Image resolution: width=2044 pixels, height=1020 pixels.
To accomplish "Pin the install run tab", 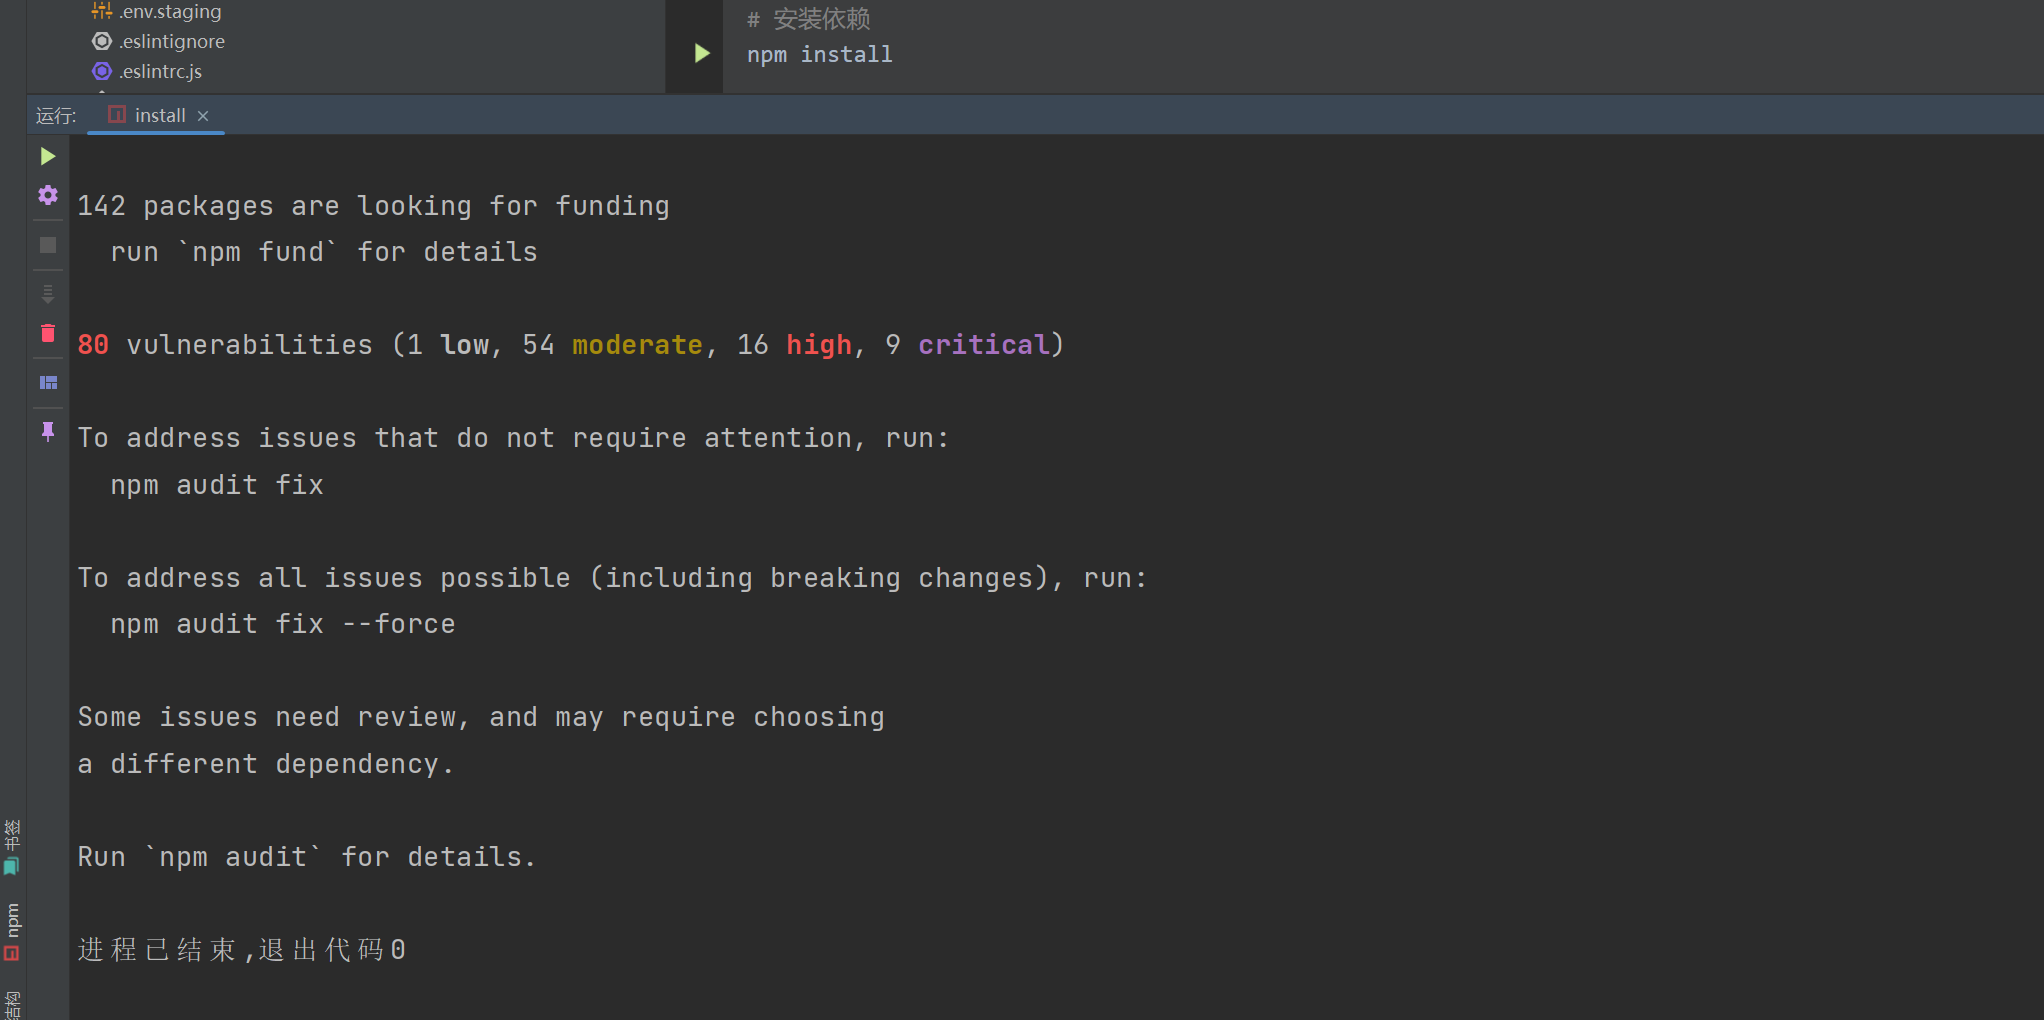I will pos(47,431).
